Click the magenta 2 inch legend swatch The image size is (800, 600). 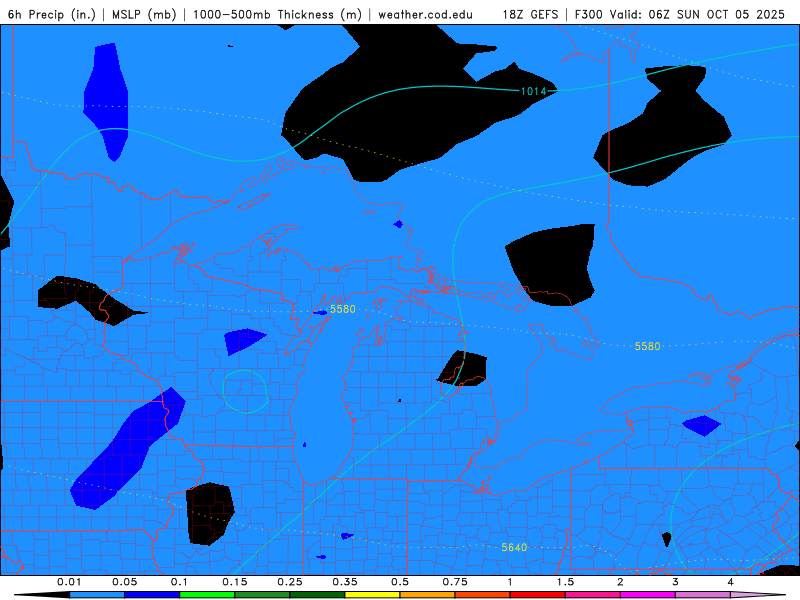pos(648,595)
